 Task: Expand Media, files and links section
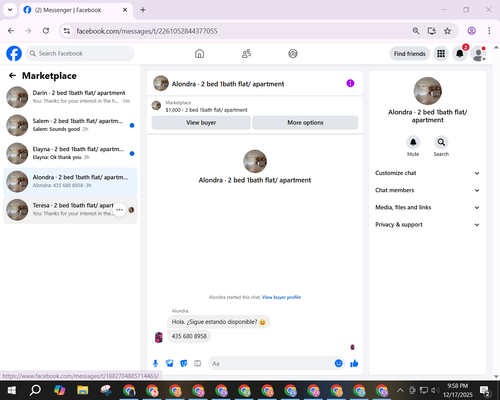427,207
